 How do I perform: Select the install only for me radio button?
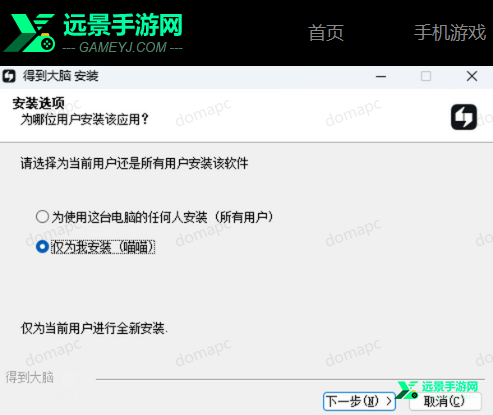tap(42, 247)
